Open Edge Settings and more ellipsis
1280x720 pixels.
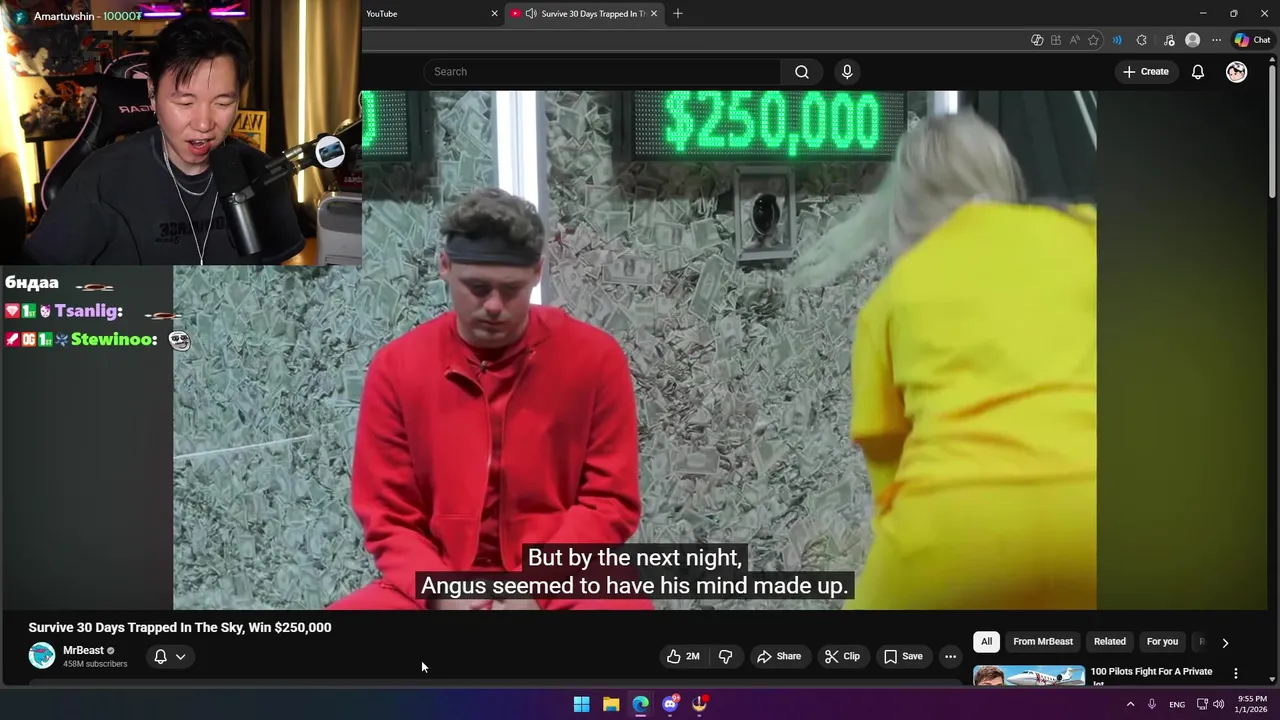tap(1216, 40)
